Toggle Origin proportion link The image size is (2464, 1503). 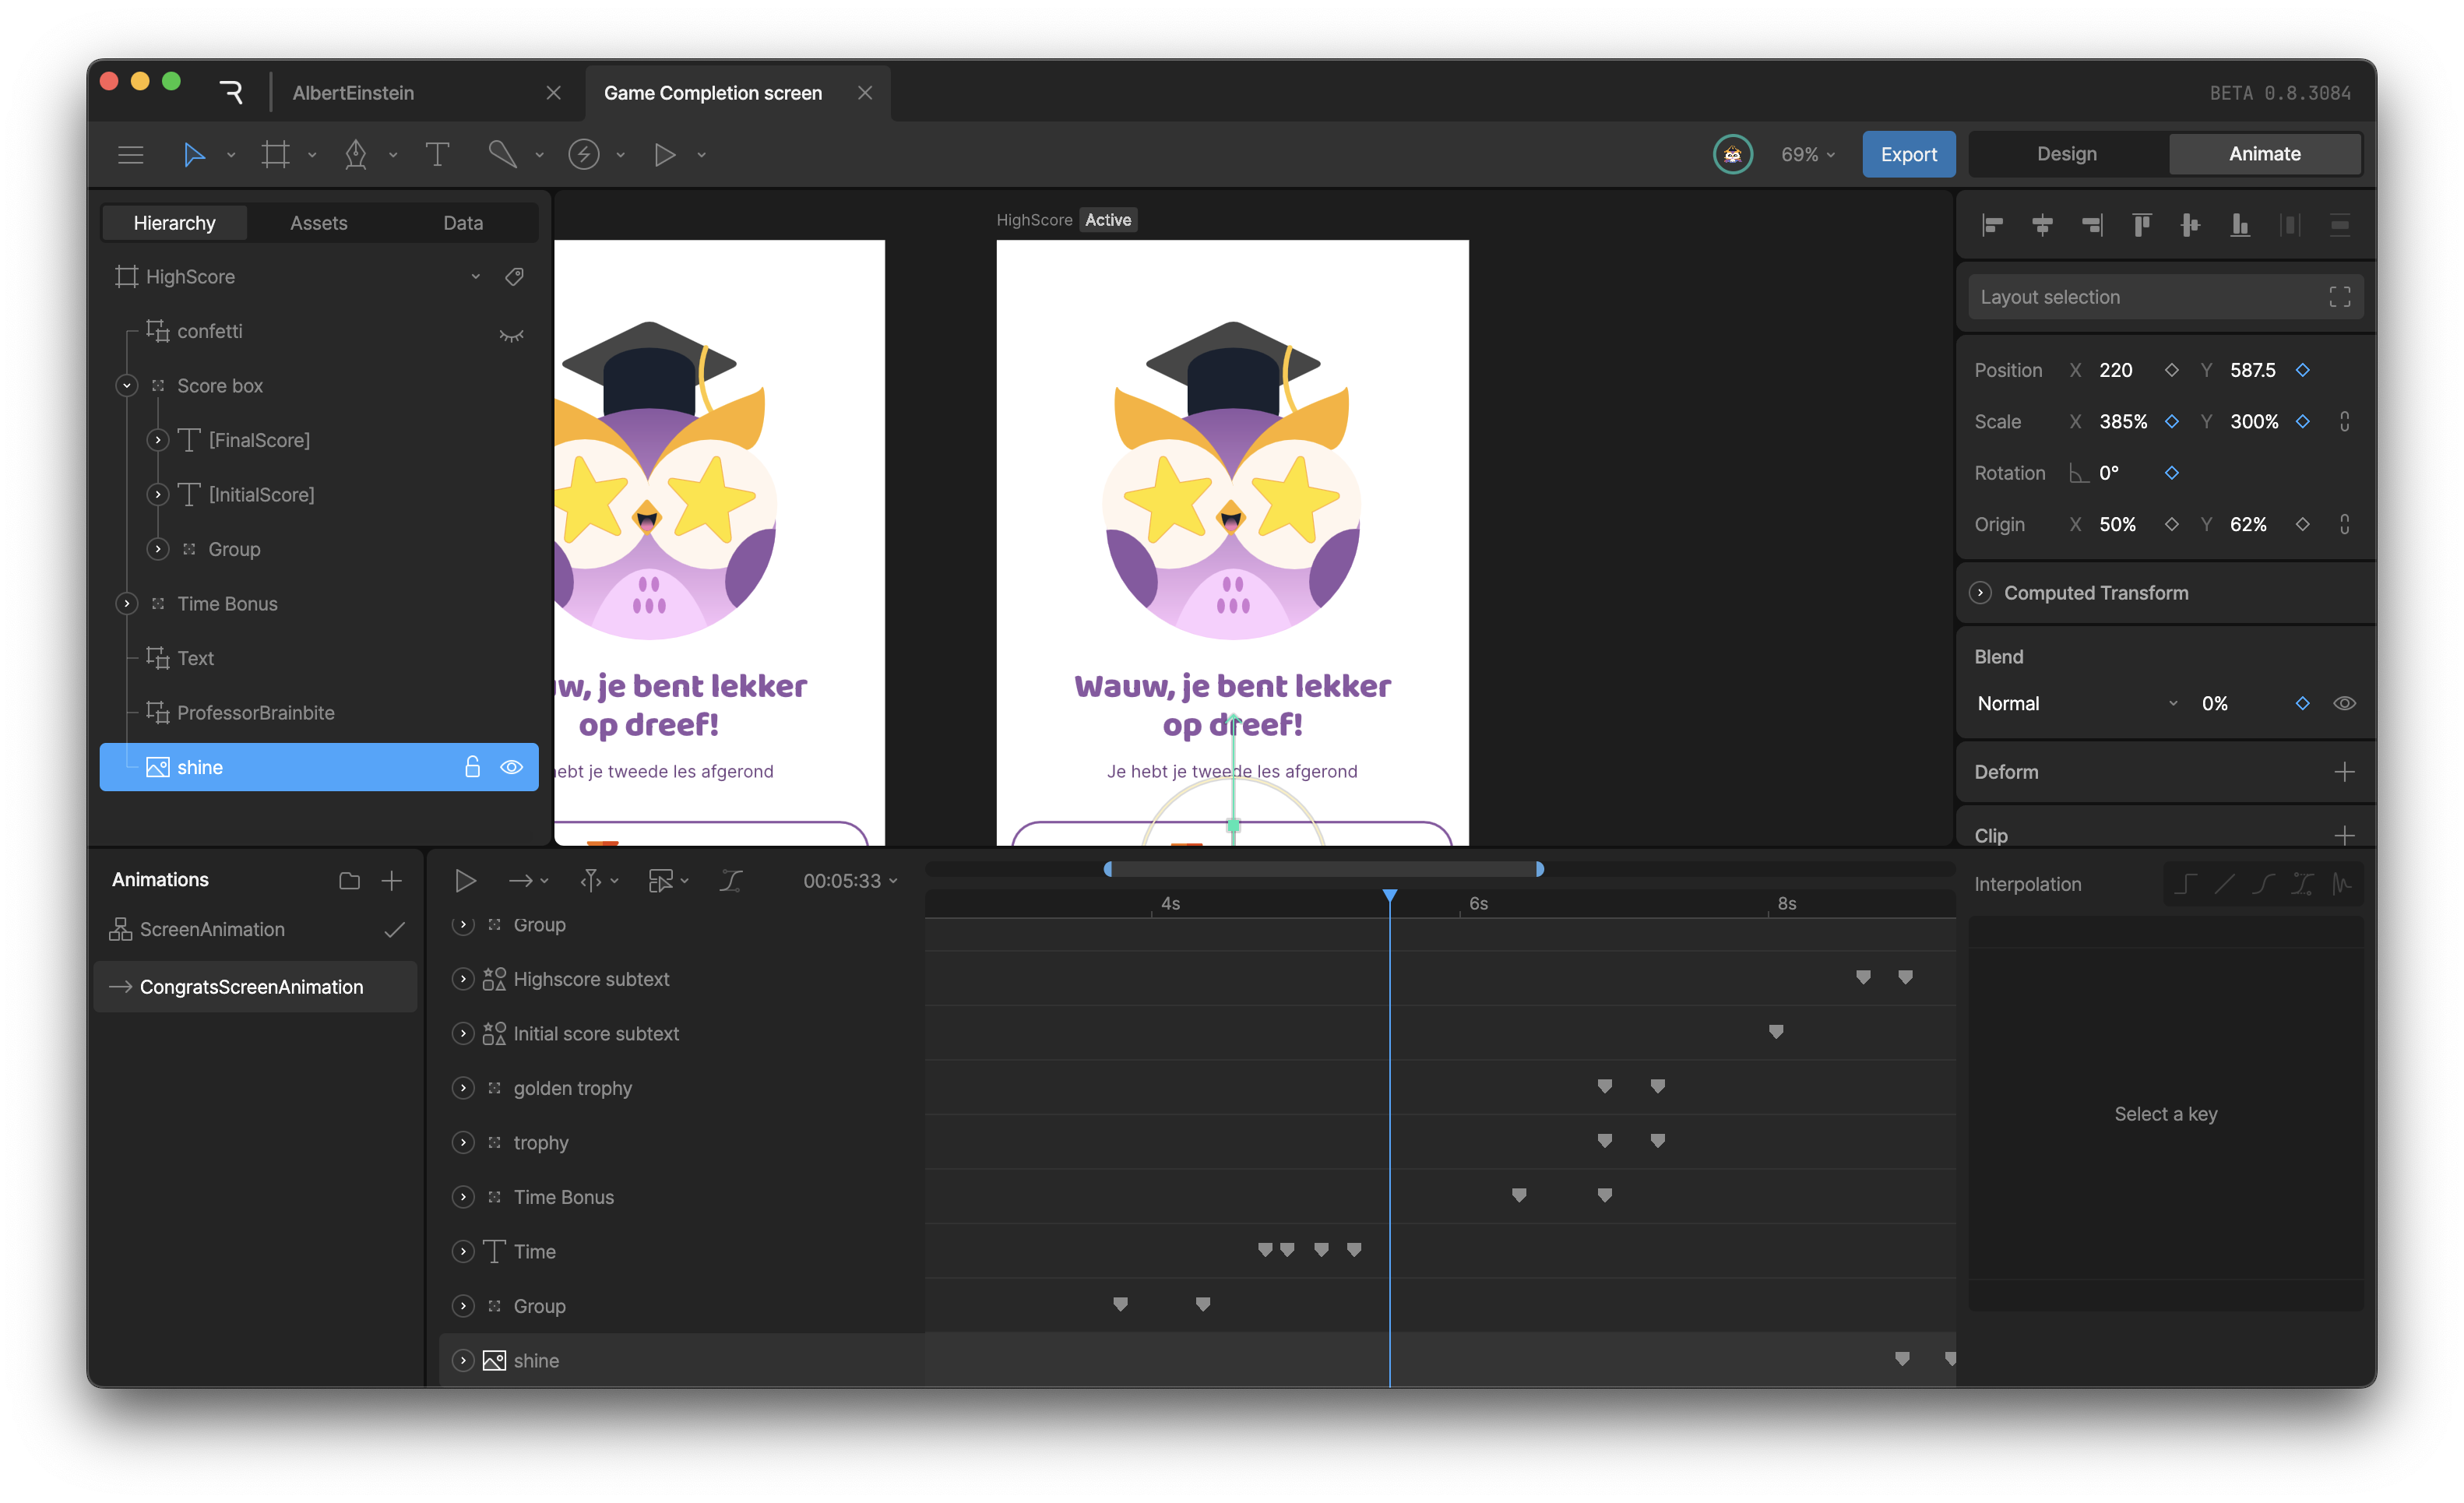pos(2344,524)
